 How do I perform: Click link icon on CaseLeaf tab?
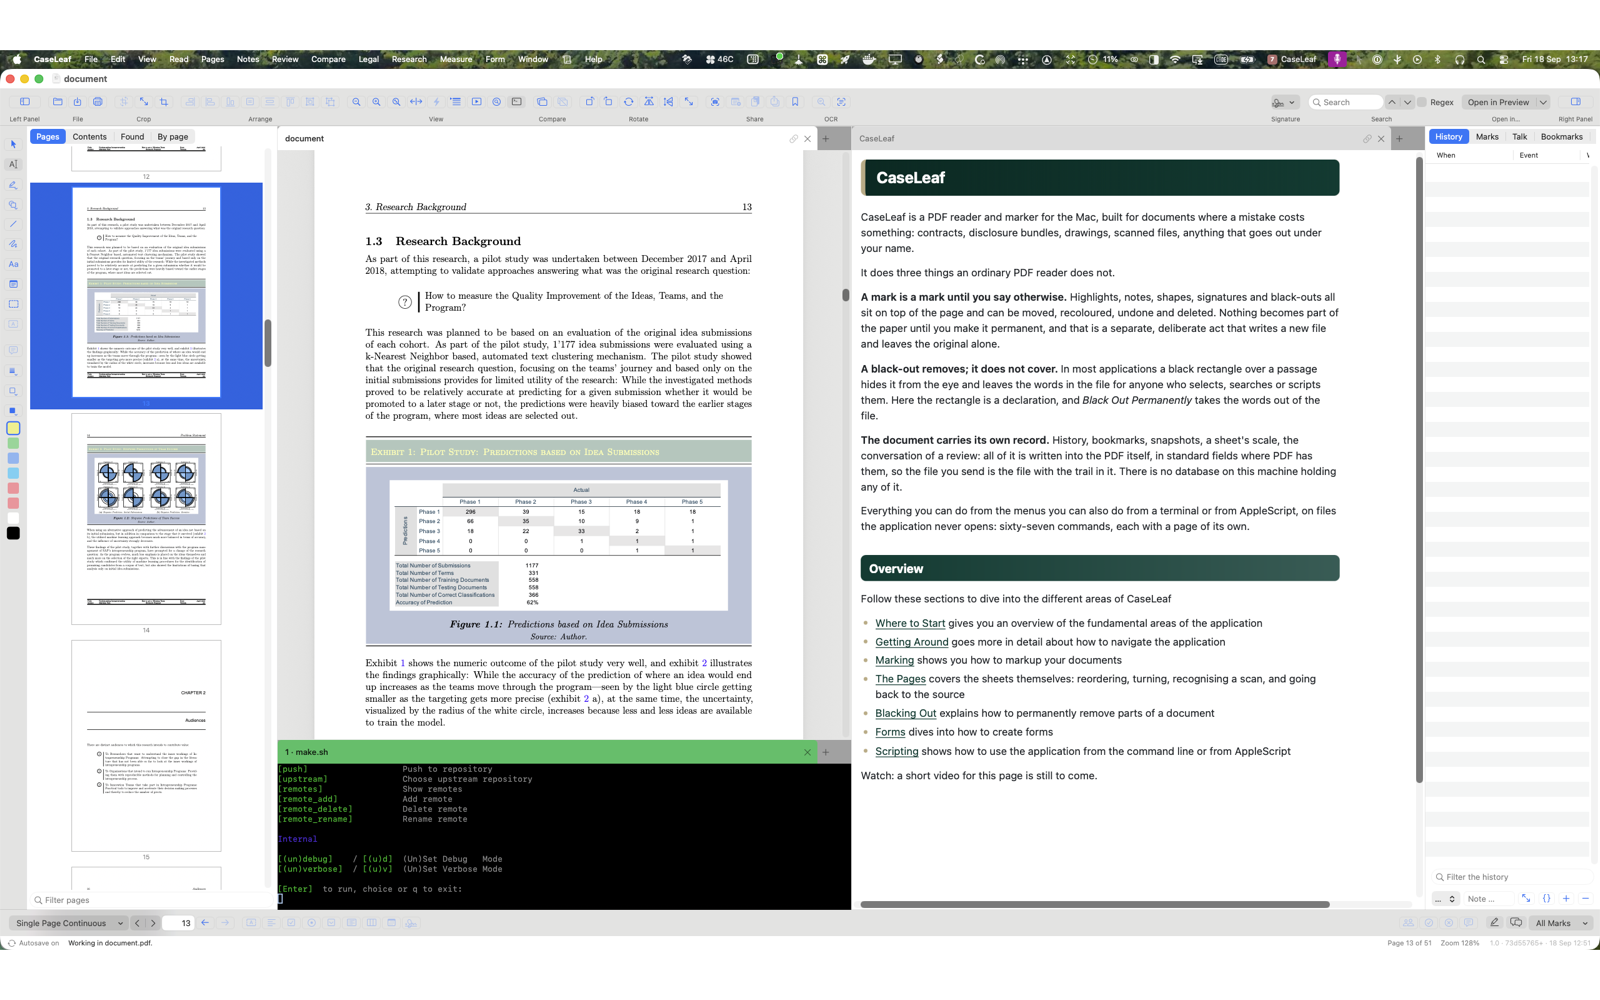[x=1367, y=139]
